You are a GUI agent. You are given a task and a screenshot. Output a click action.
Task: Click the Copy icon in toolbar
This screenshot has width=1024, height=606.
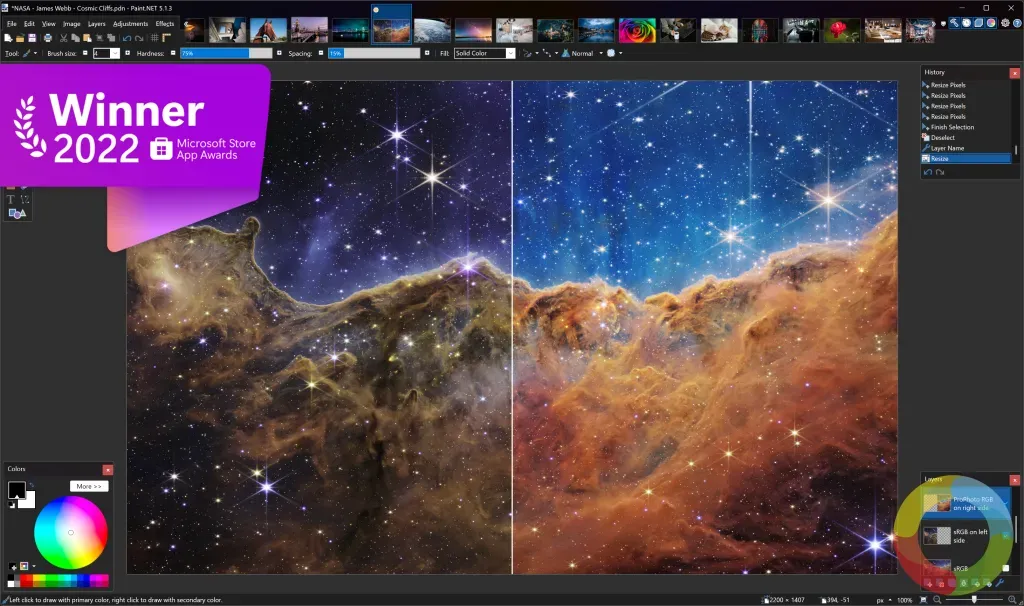[75, 38]
